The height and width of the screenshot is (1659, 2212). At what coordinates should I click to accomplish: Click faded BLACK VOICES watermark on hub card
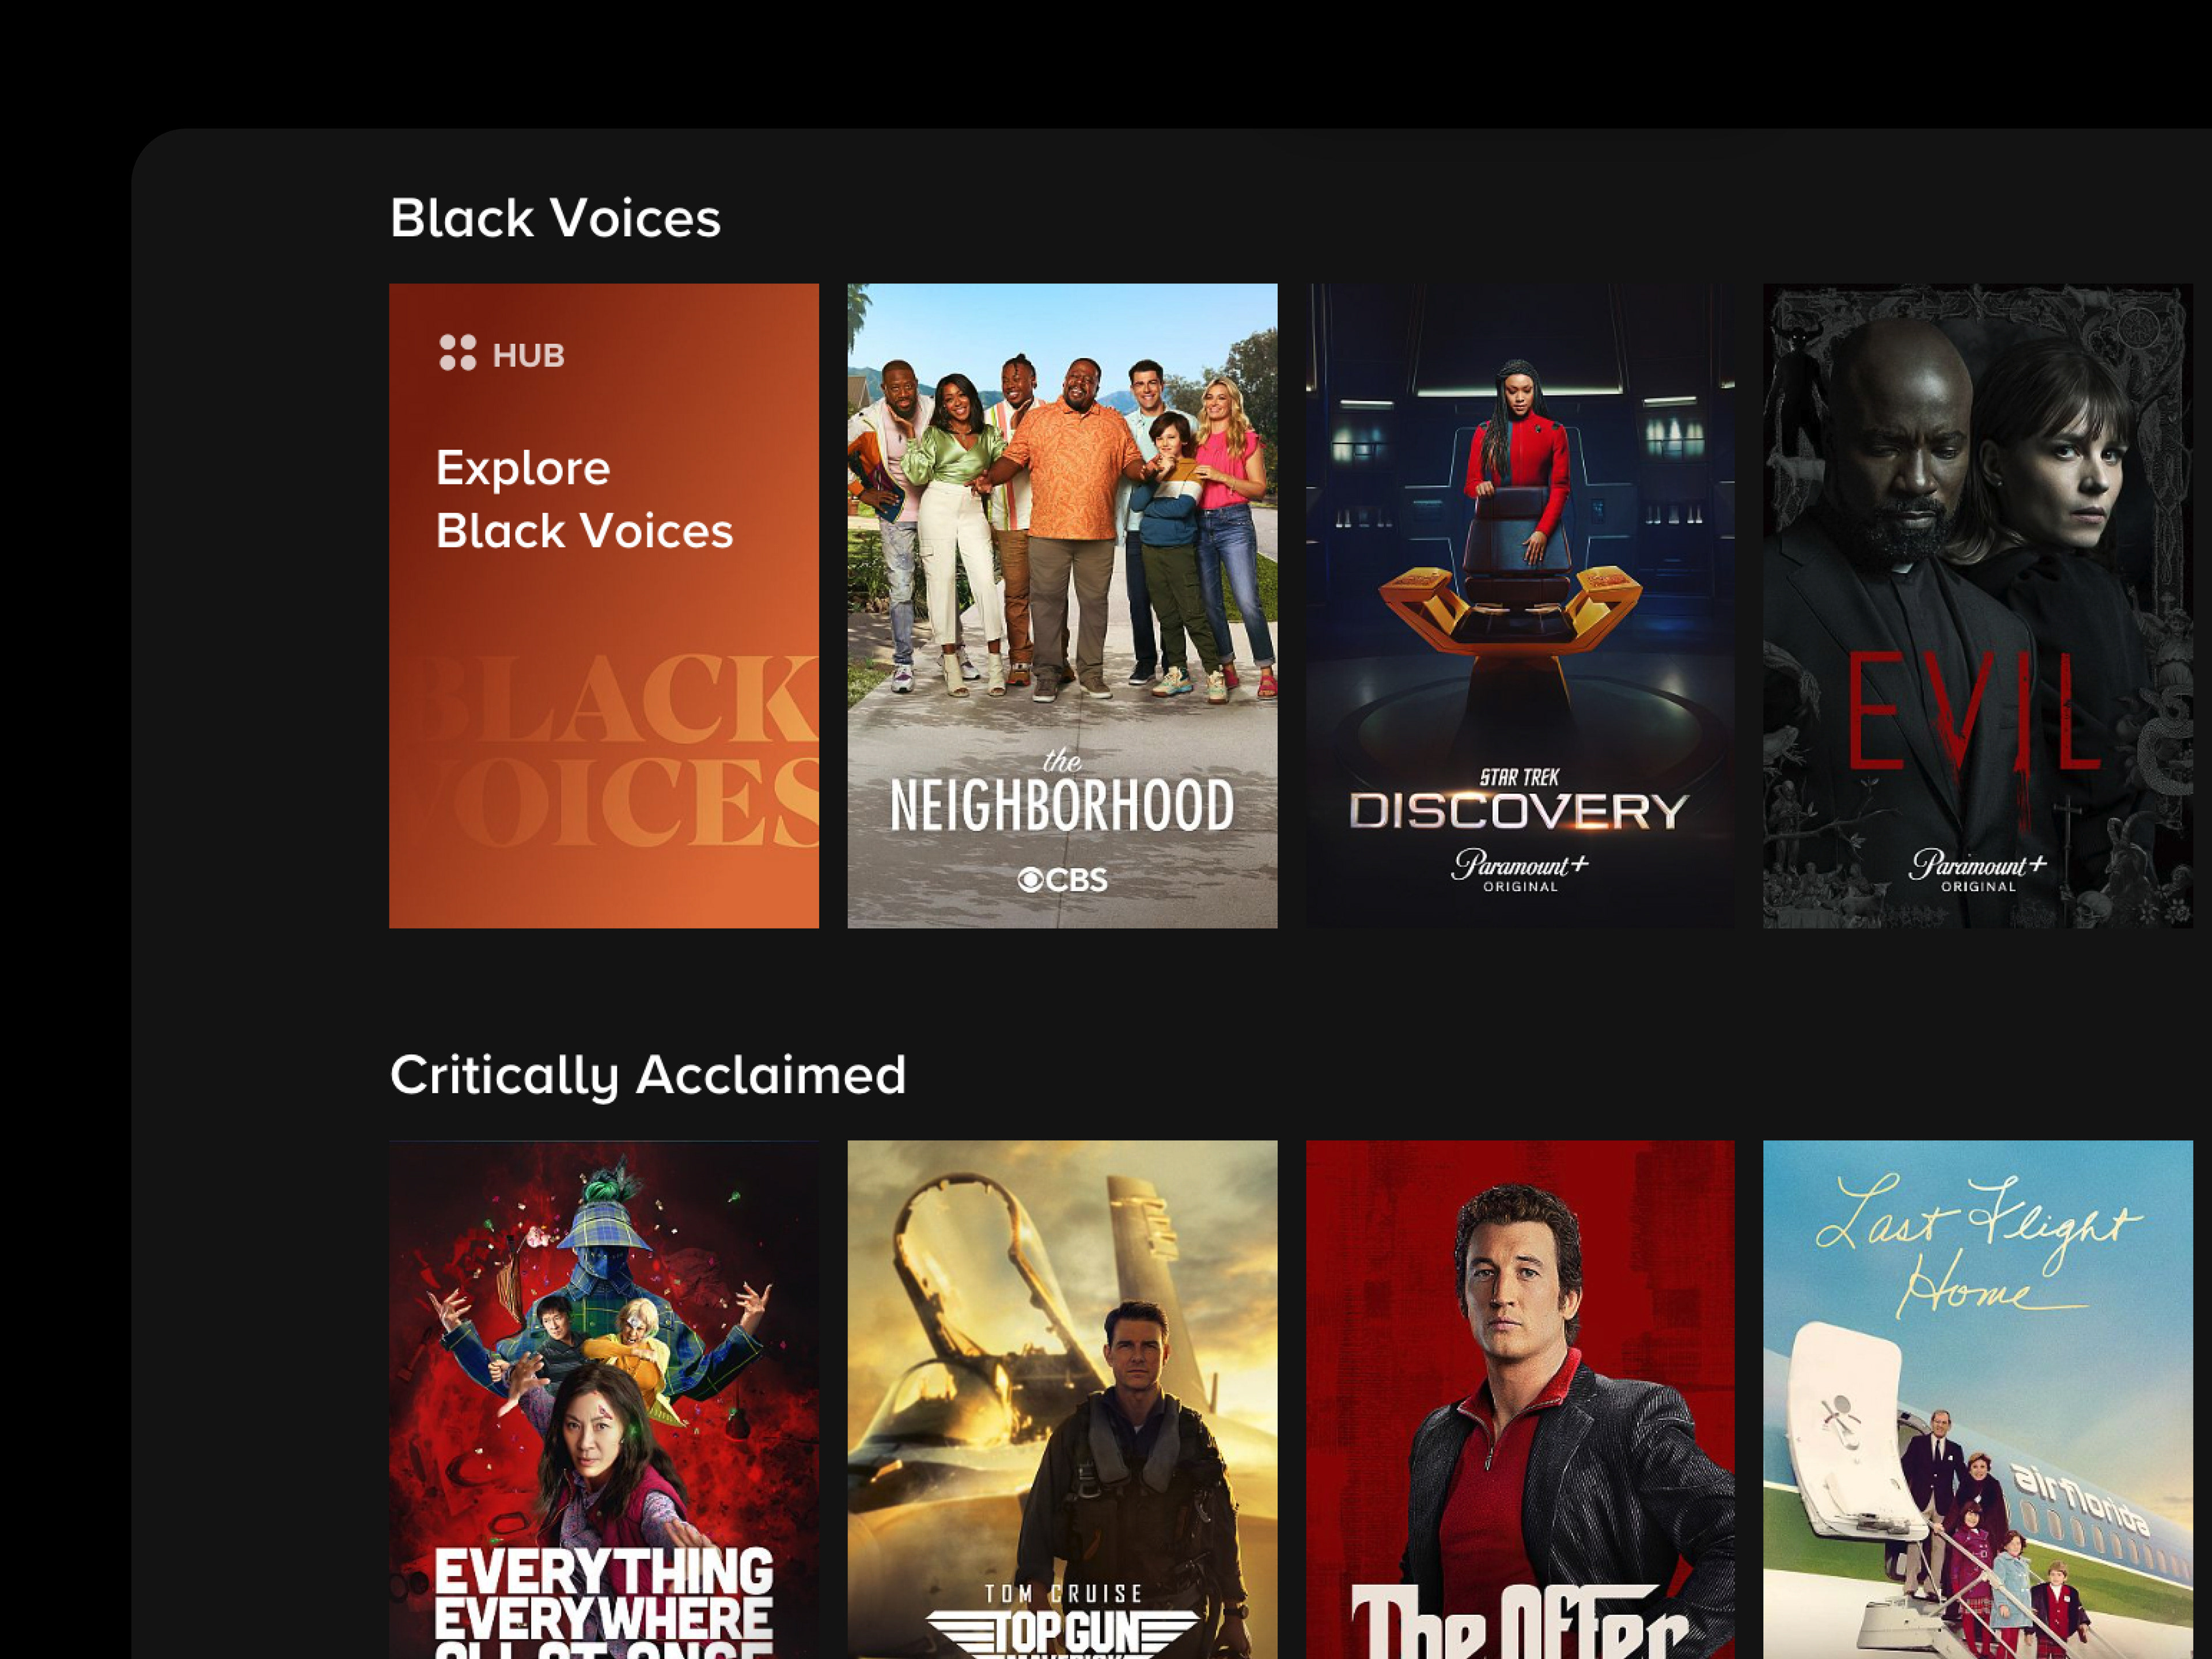[x=615, y=750]
